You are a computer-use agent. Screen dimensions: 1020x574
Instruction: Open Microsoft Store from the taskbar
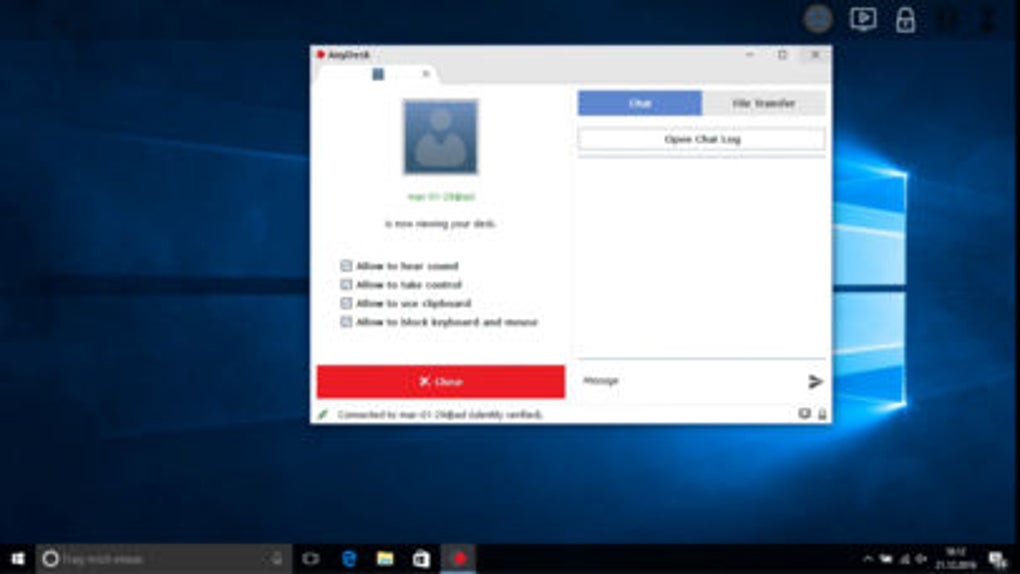pos(421,559)
